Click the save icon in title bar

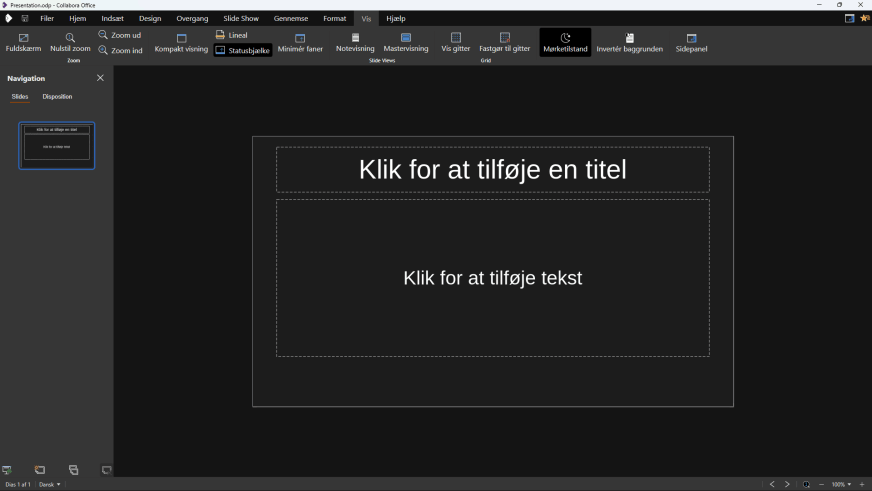25,18
